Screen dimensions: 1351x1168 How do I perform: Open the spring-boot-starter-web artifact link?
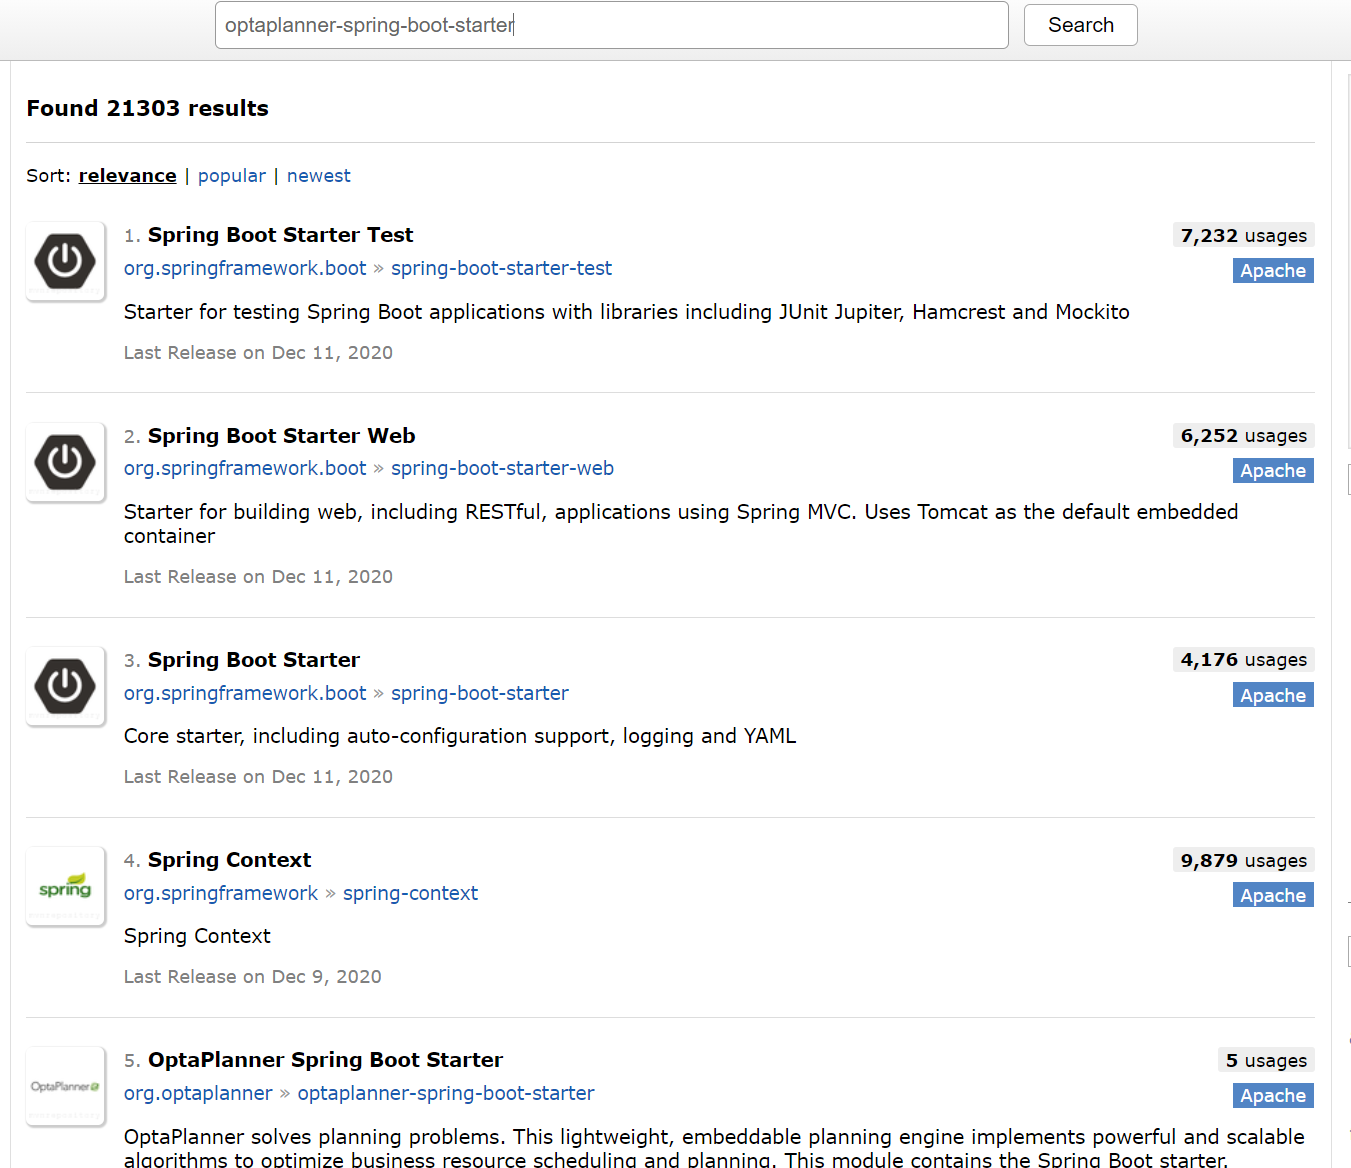pyautogui.click(x=502, y=468)
